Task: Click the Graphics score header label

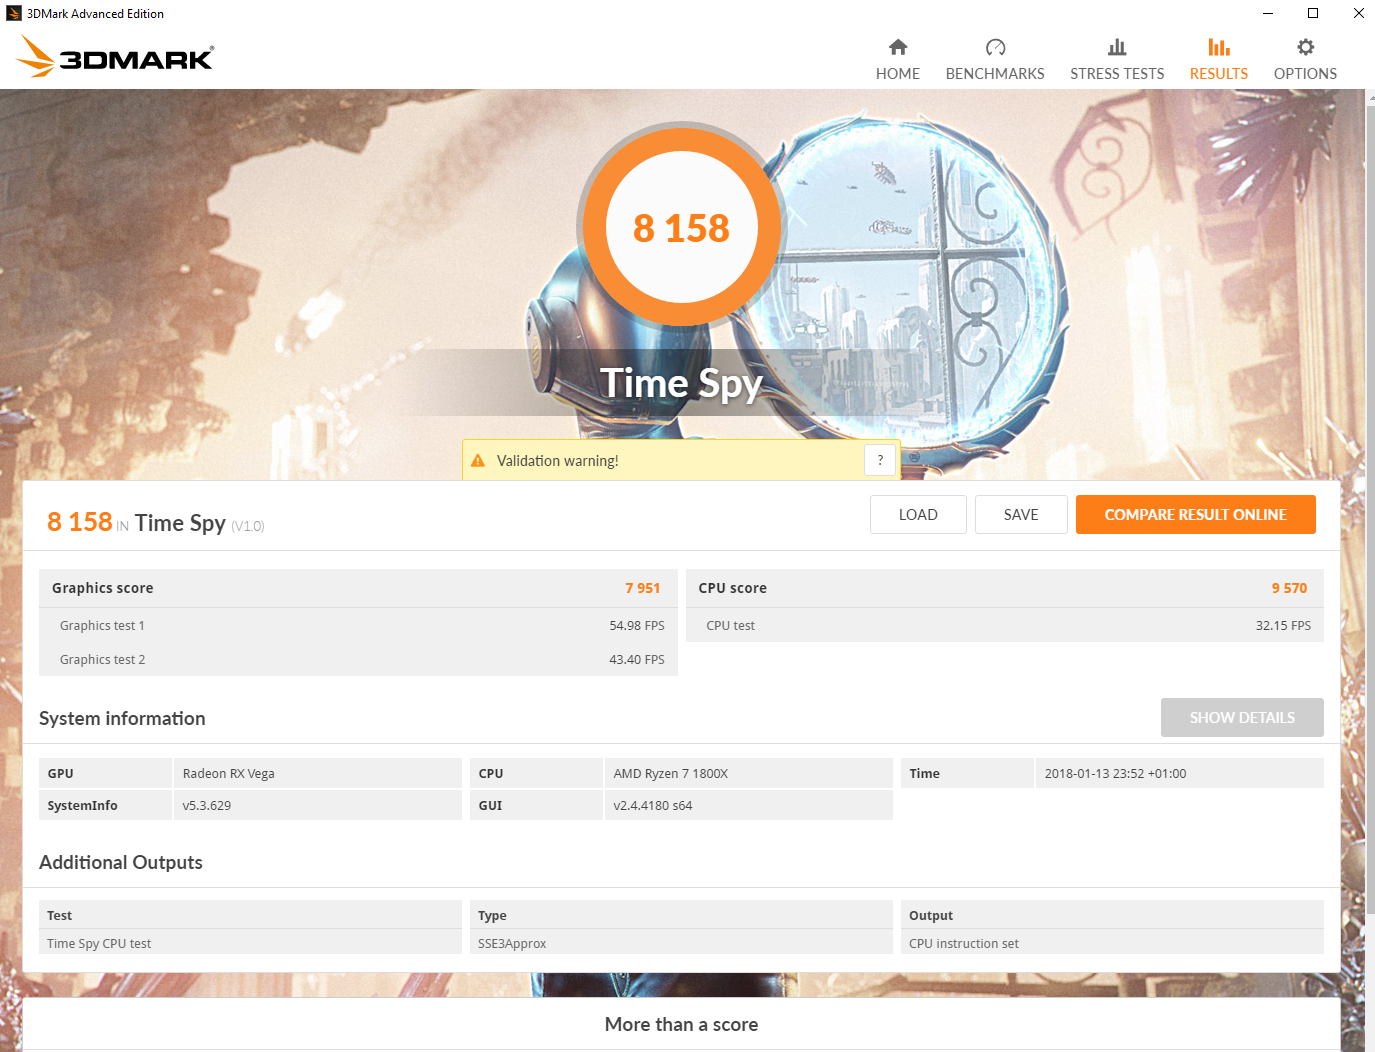Action: coord(103,588)
